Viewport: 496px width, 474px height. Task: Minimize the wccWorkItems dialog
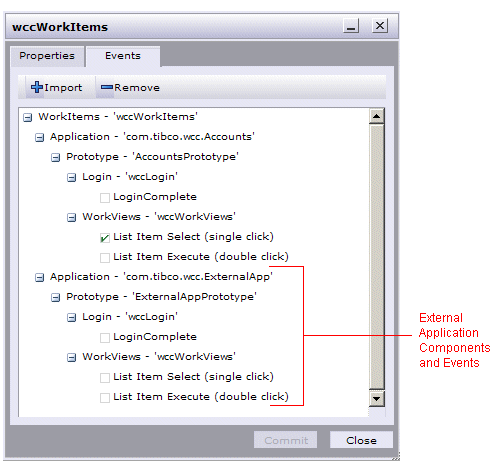(x=351, y=26)
